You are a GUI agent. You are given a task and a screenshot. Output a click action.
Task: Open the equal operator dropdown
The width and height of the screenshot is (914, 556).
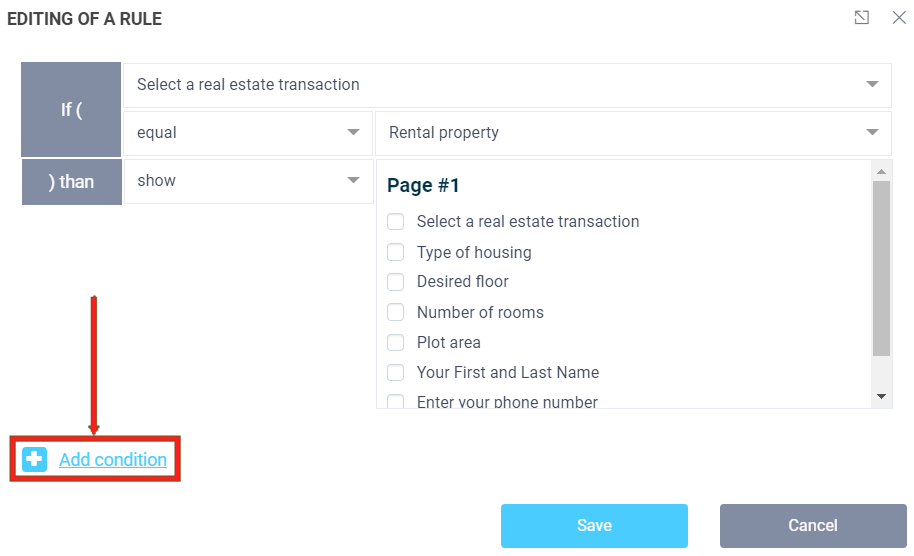click(x=247, y=133)
